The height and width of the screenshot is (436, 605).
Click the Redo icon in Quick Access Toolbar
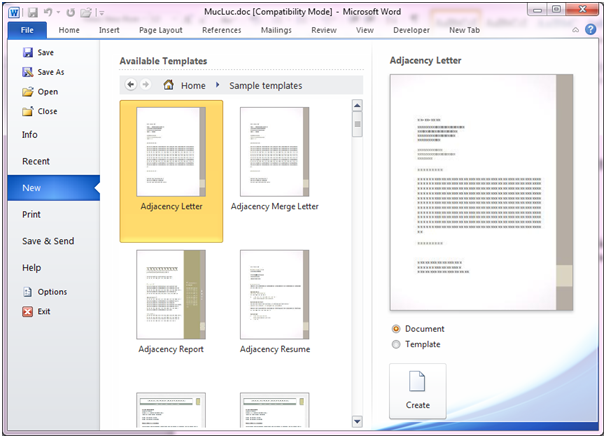tap(70, 12)
